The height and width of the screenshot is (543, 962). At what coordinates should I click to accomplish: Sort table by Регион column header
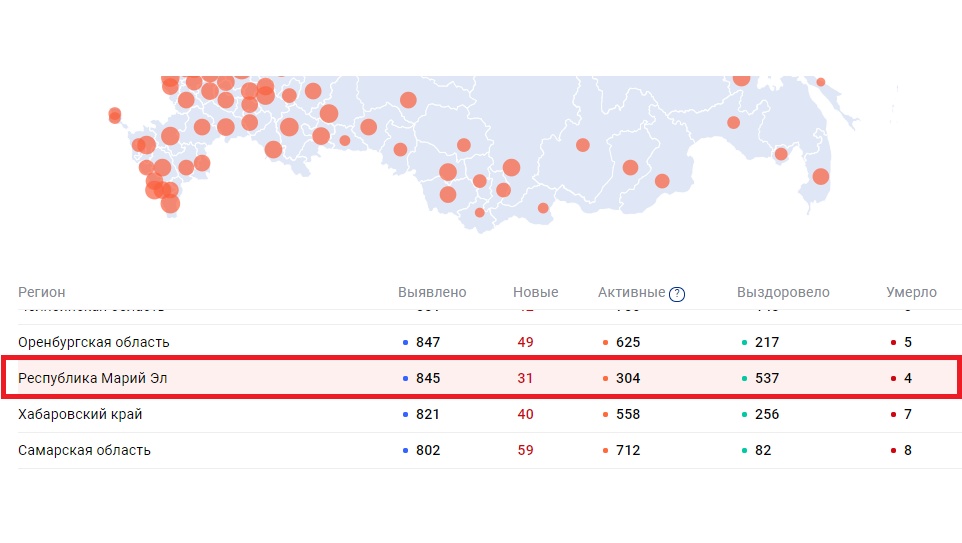point(42,293)
